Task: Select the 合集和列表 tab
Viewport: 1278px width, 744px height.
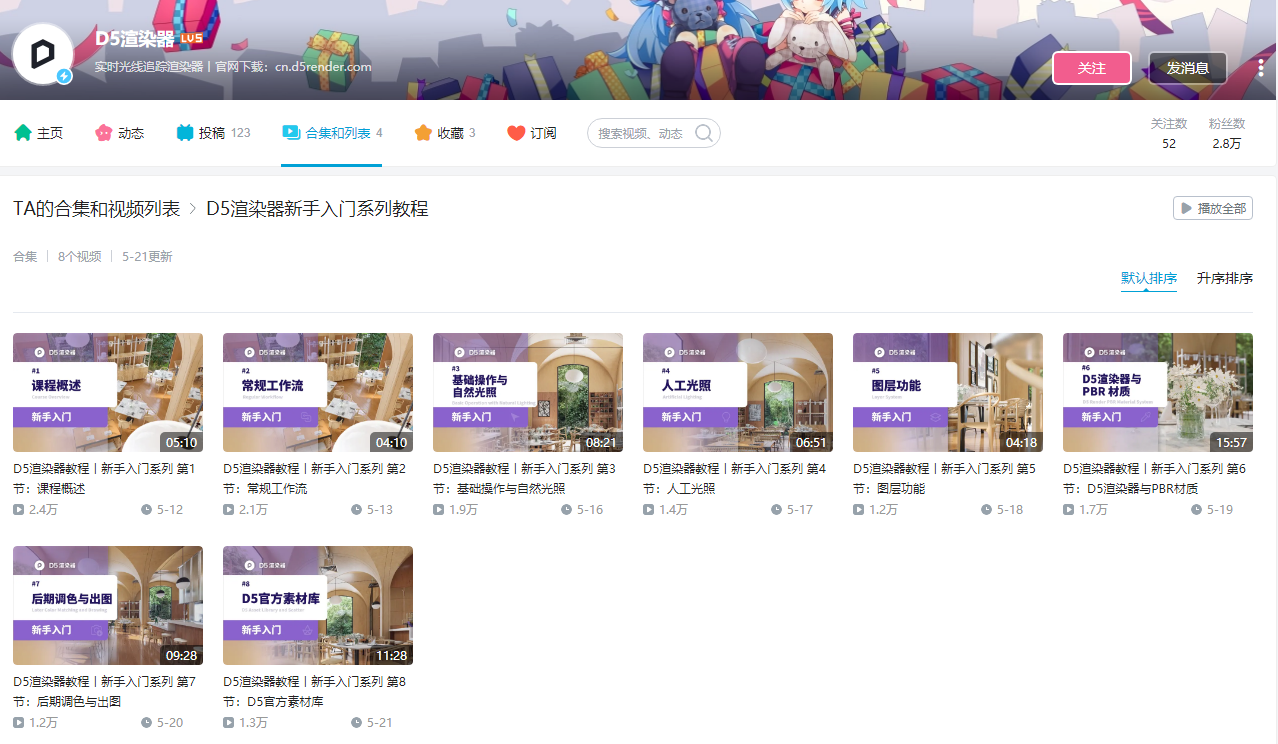Action: (x=332, y=133)
